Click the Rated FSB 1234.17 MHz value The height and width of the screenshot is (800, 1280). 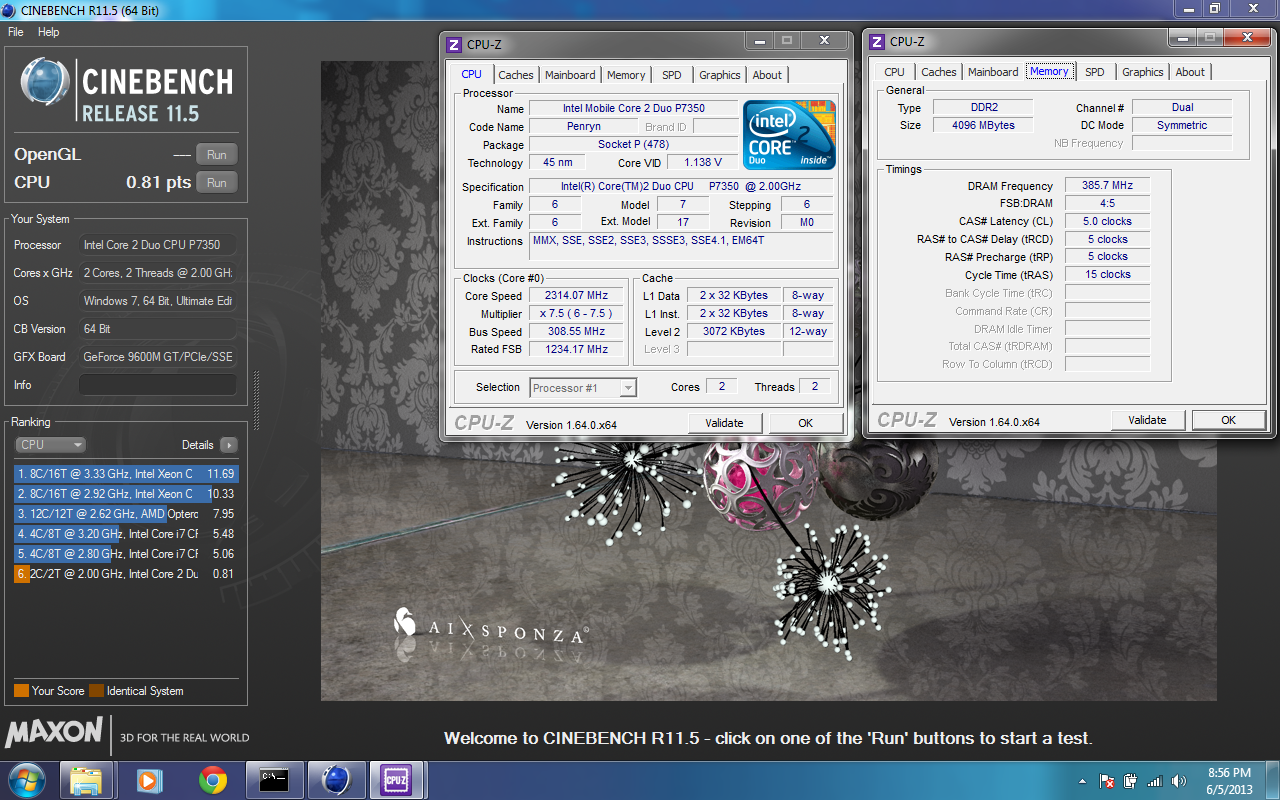tap(576, 350)
